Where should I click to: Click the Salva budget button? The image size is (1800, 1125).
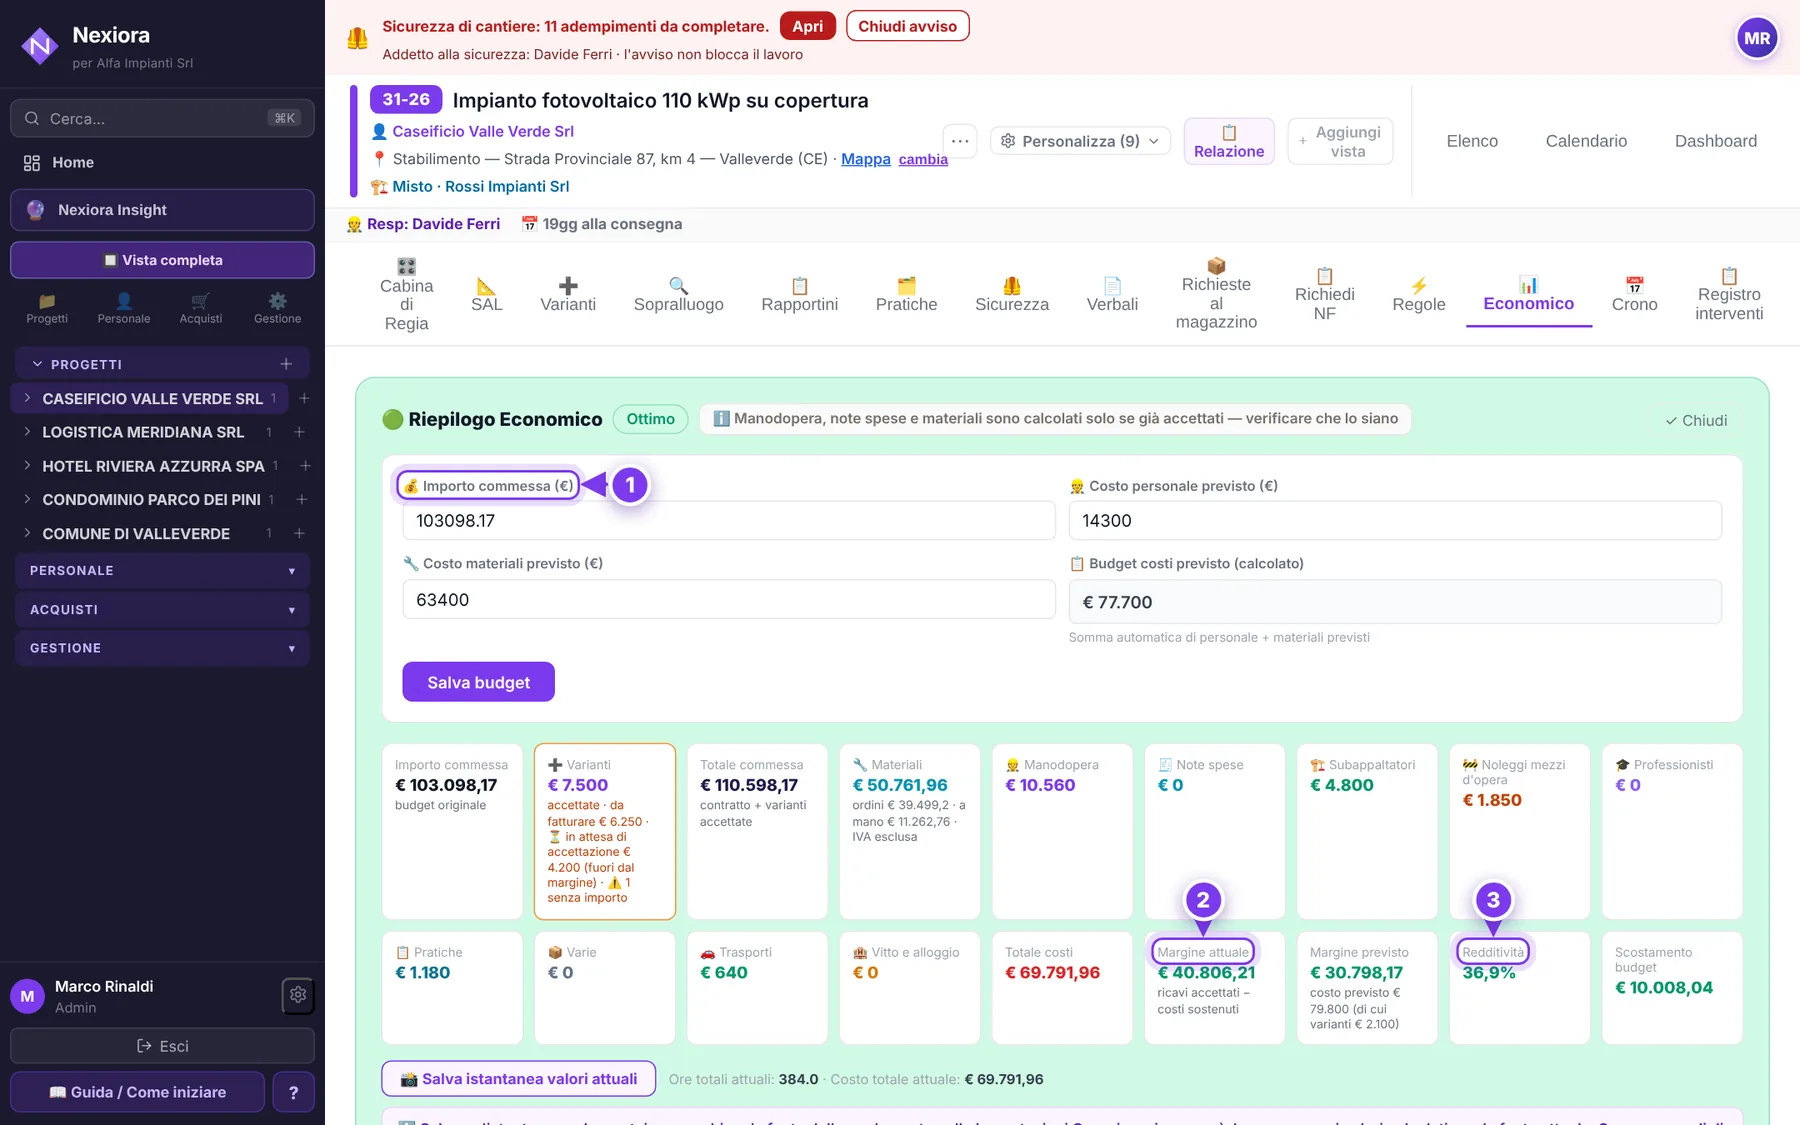[x=478, y=682]
